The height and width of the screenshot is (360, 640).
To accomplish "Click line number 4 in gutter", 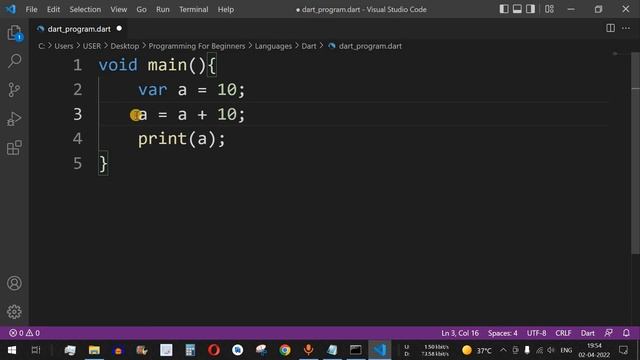I will click(x=77, y=139).
